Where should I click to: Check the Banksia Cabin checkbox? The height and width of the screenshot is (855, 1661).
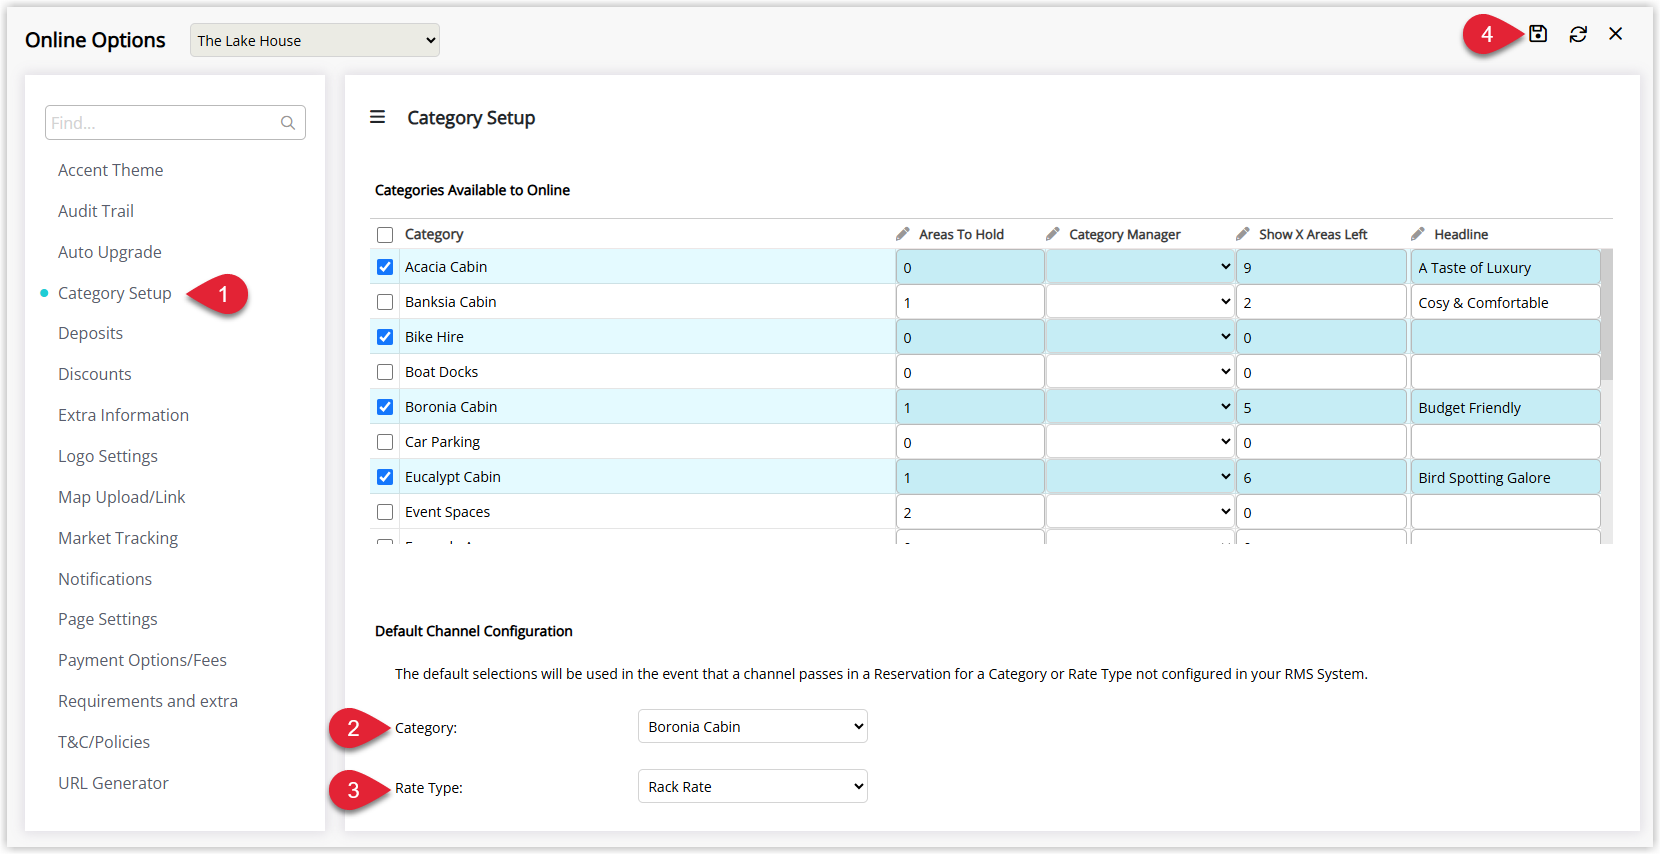coord(385,302)
